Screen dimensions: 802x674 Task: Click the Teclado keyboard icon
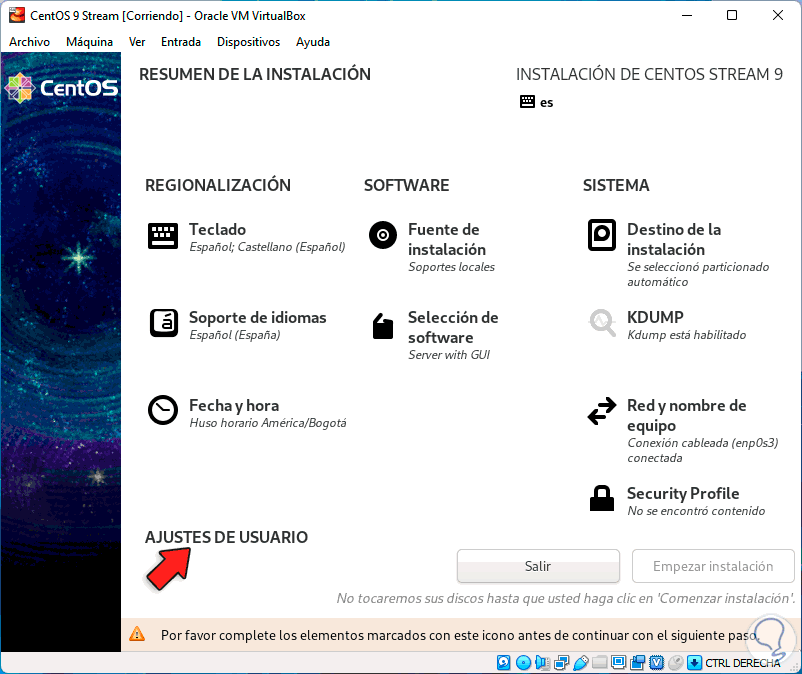point(163,236)
